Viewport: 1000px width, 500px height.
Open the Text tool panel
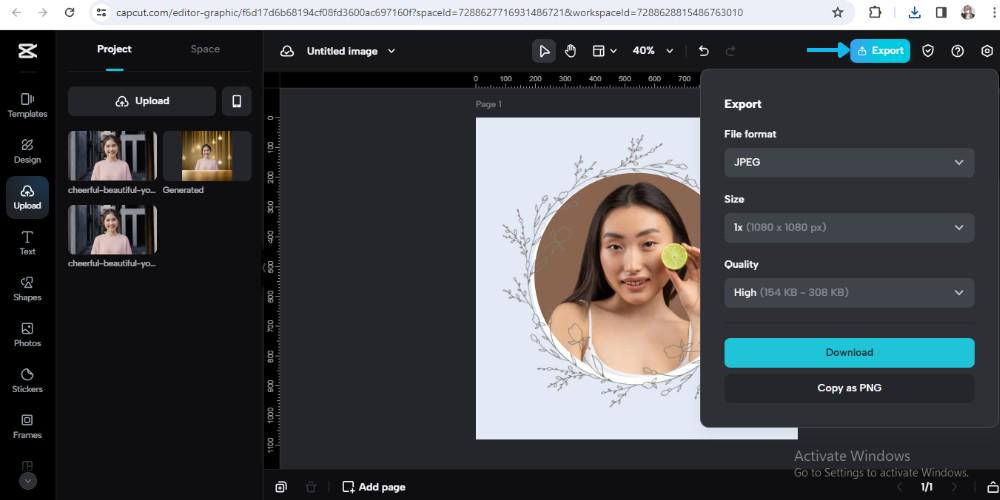pos(27,243)
